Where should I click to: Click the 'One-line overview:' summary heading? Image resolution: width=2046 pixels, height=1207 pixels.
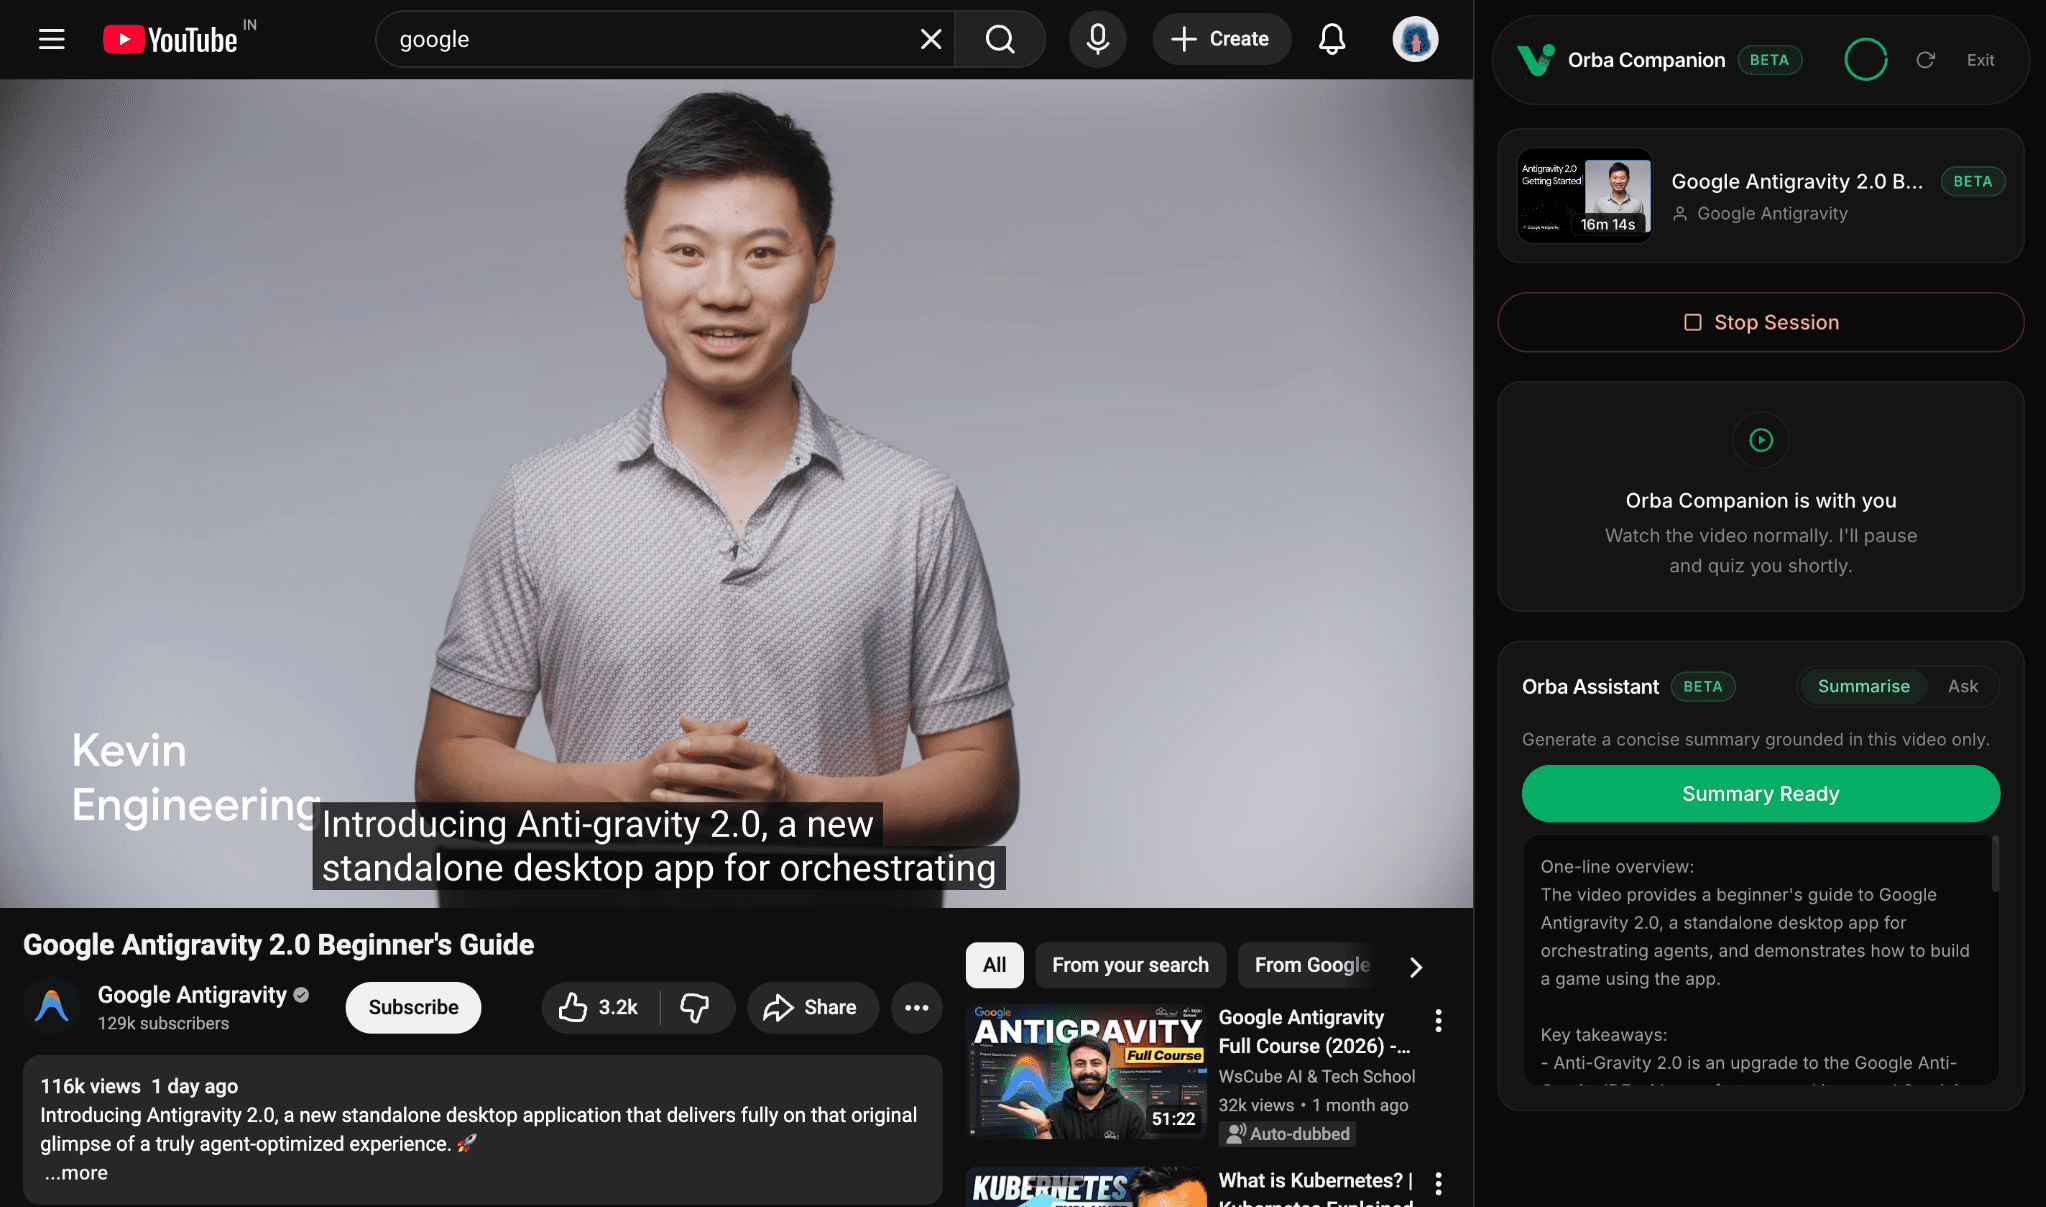tap(1617, 867)
